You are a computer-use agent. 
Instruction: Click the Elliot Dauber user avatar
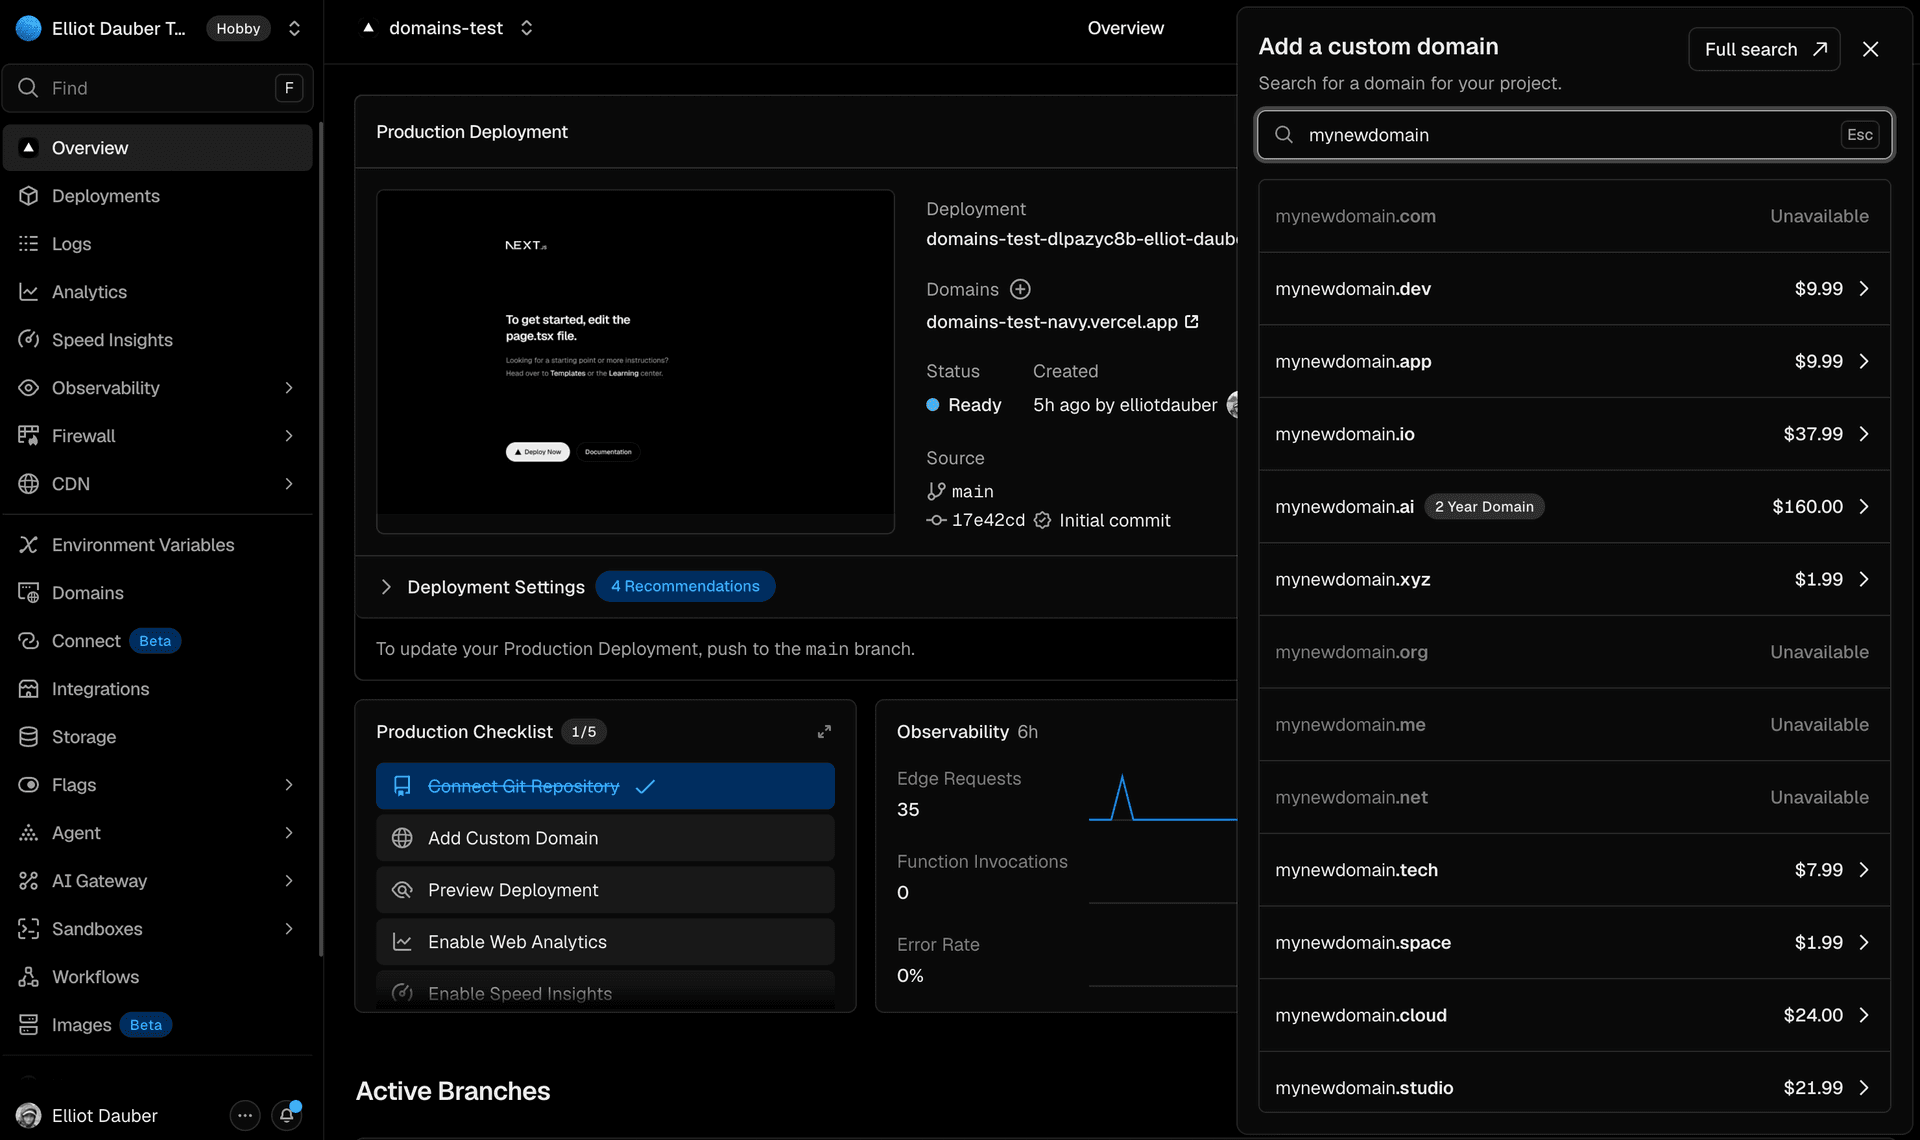pos(29,1115)
